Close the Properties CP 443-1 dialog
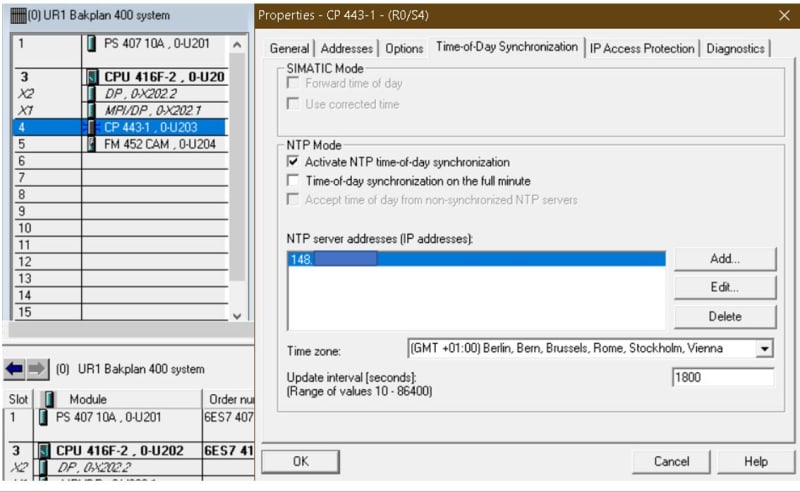800x492 pixels. (x=784, y=15)
